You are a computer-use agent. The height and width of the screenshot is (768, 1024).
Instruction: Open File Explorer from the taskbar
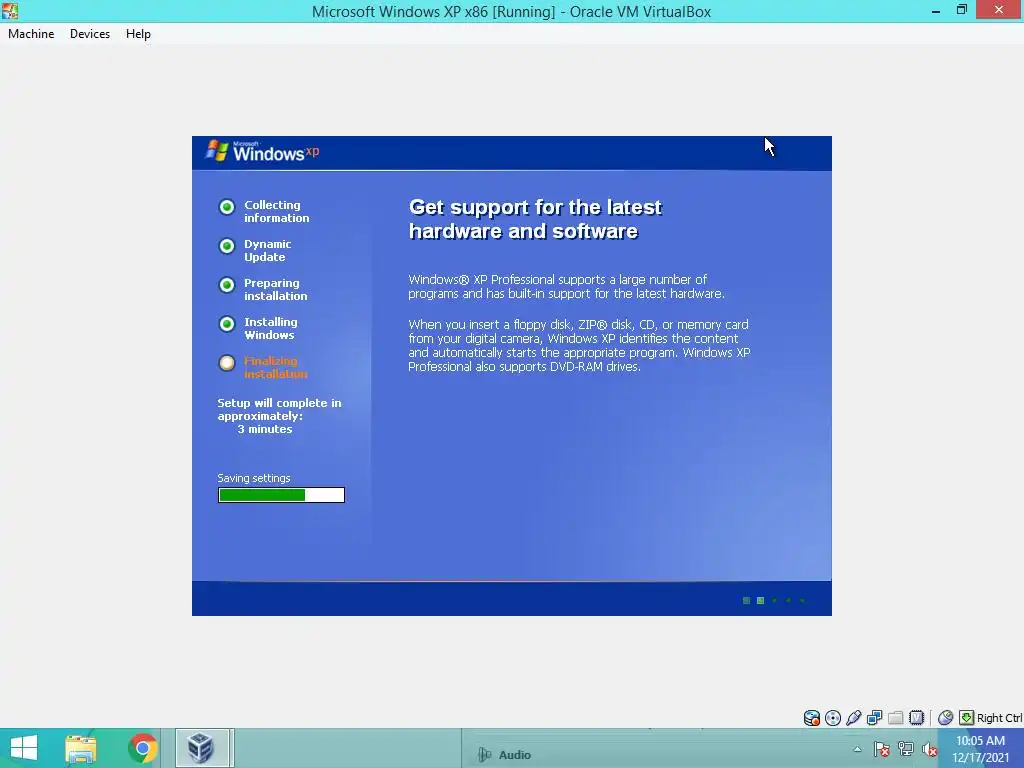coord(81,748)
